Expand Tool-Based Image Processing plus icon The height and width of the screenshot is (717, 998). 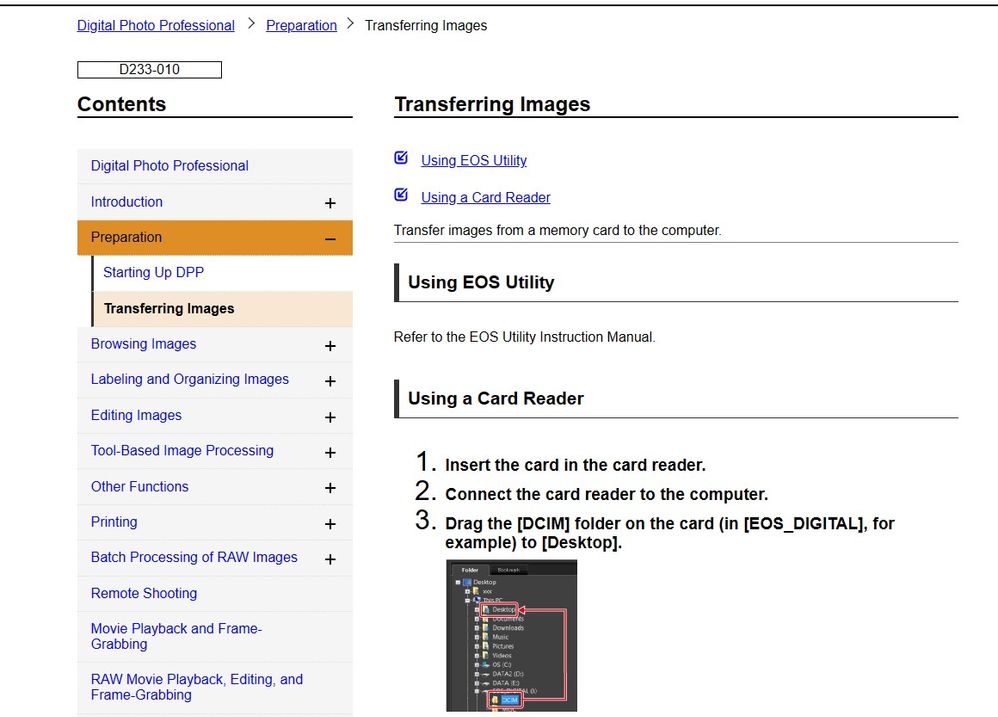pos(330,453)
